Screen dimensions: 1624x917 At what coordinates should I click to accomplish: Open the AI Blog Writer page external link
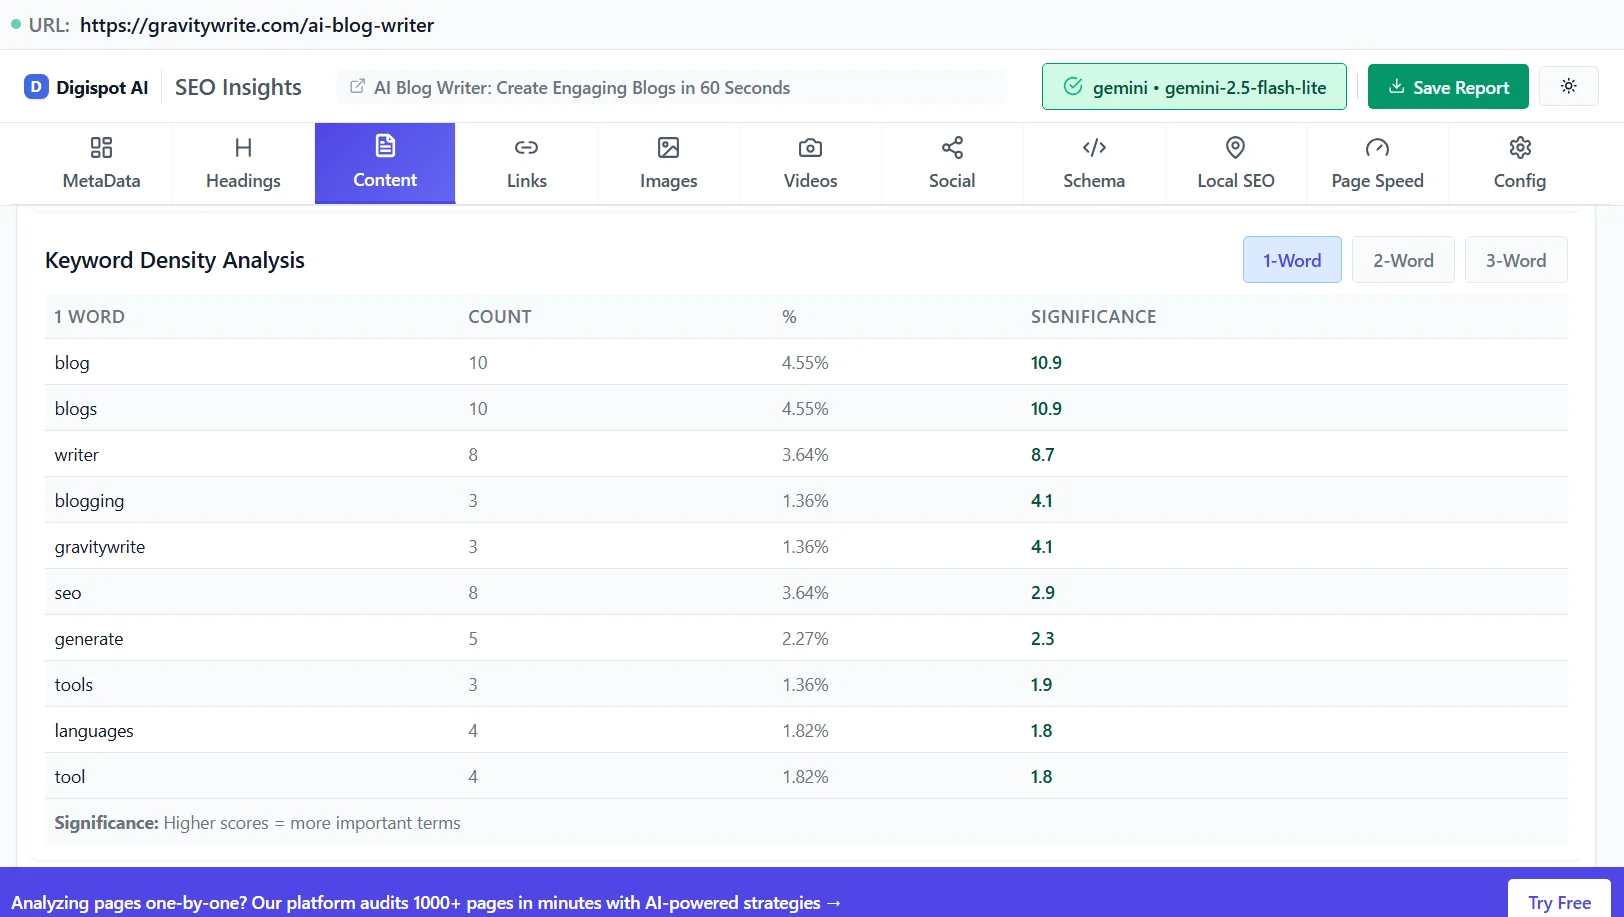click(x=357, y=87)
